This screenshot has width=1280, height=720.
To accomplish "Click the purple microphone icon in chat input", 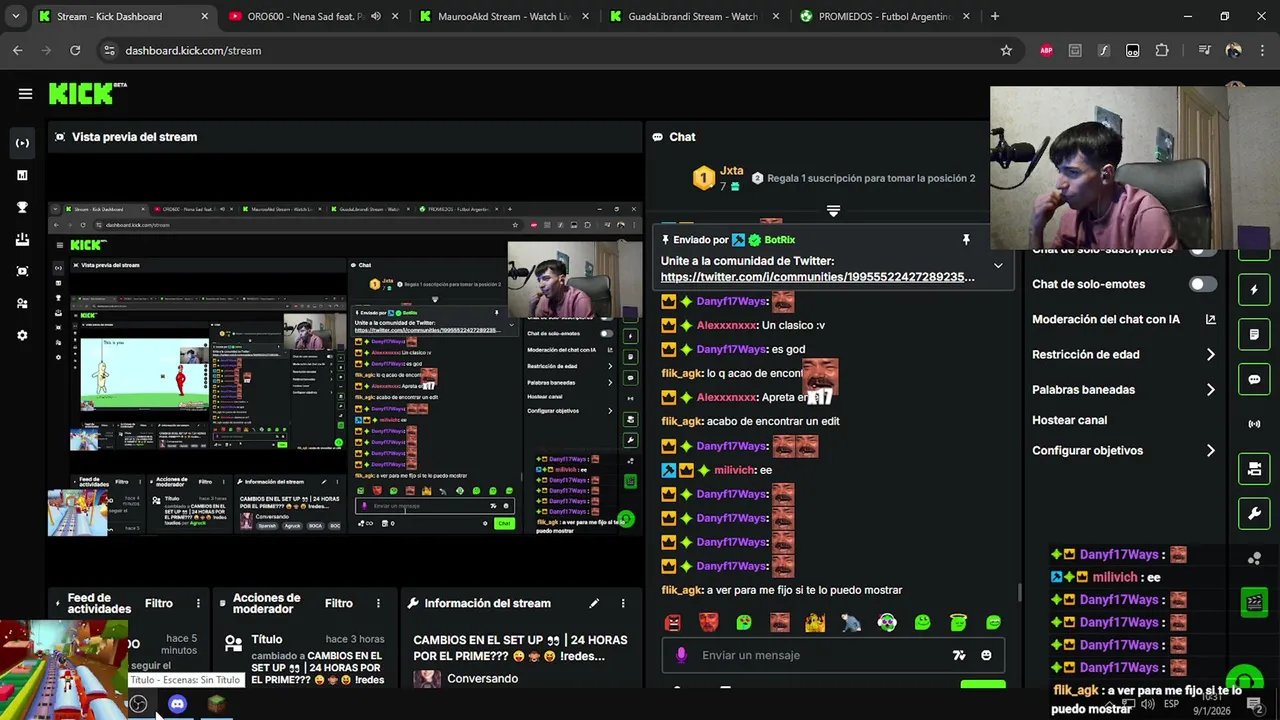I will (681, 655).
